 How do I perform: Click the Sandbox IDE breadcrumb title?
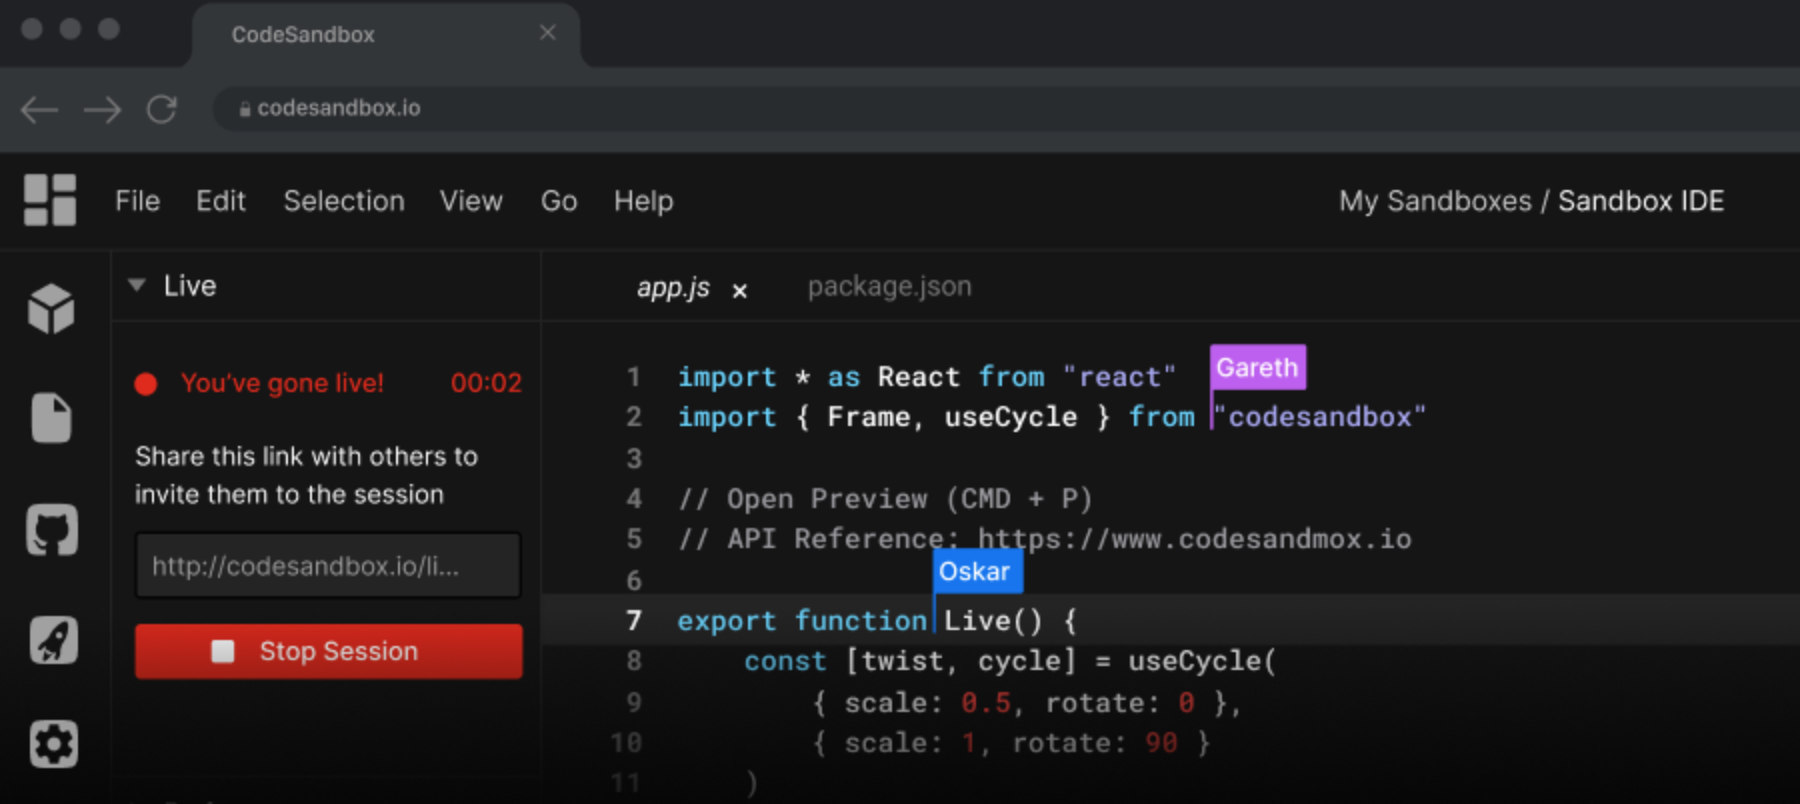tap(1641, 201)
